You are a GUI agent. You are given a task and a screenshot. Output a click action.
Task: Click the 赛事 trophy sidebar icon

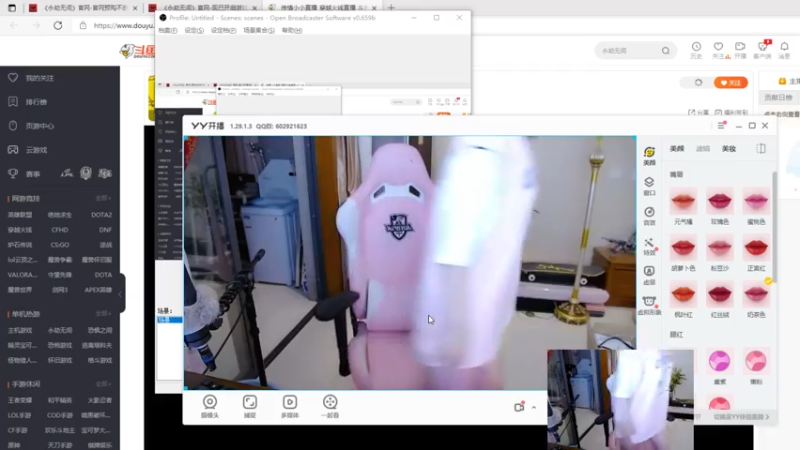13,173
